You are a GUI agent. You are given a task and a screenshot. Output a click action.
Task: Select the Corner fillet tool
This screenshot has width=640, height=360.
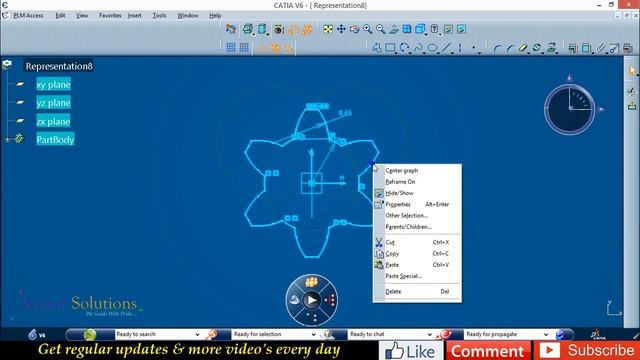497,49
